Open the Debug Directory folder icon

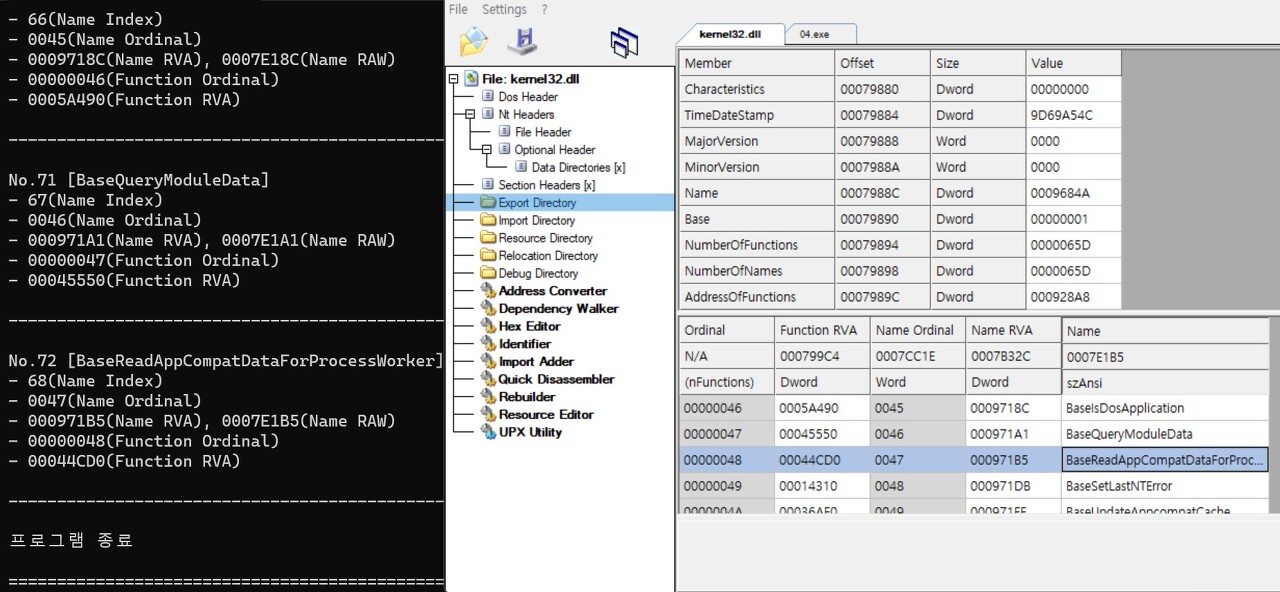(x=488, y=273)
